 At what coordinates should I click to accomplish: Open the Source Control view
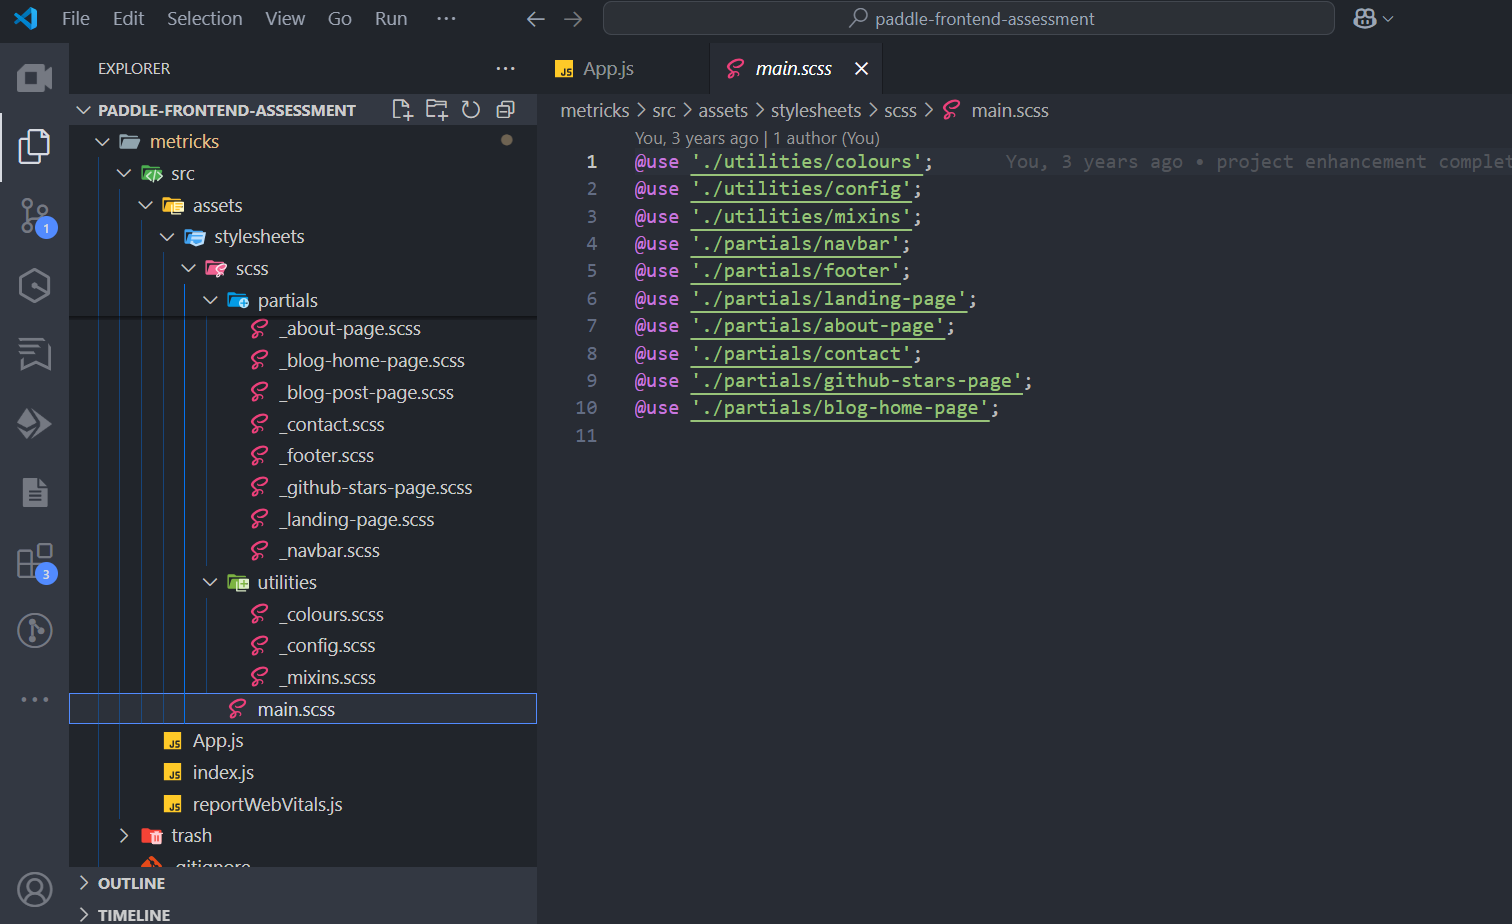click(x=35, y=216)
